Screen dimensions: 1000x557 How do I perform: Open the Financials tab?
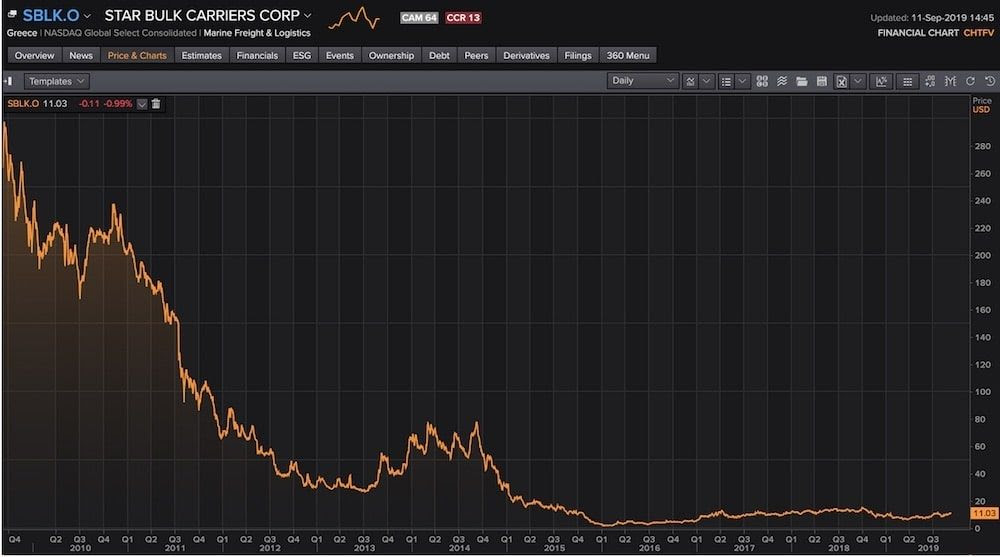(x=257, y=56)
